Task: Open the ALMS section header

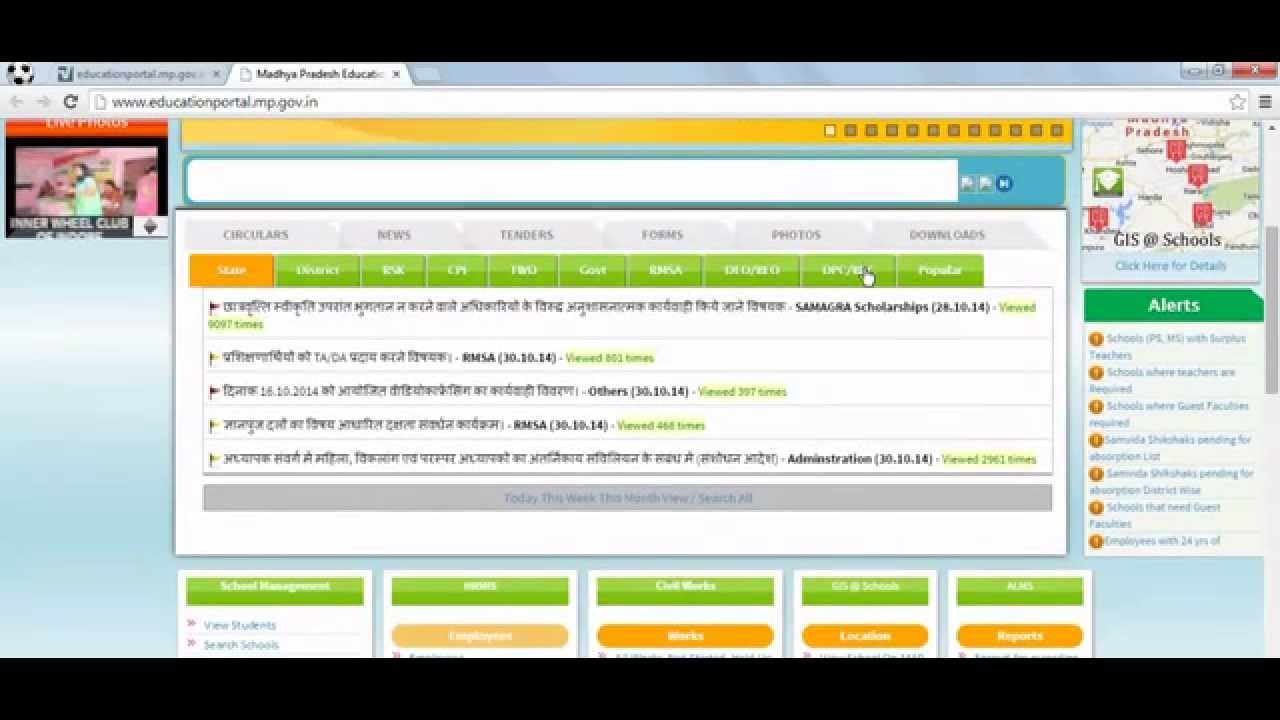Action: [x=1020, y=590]
